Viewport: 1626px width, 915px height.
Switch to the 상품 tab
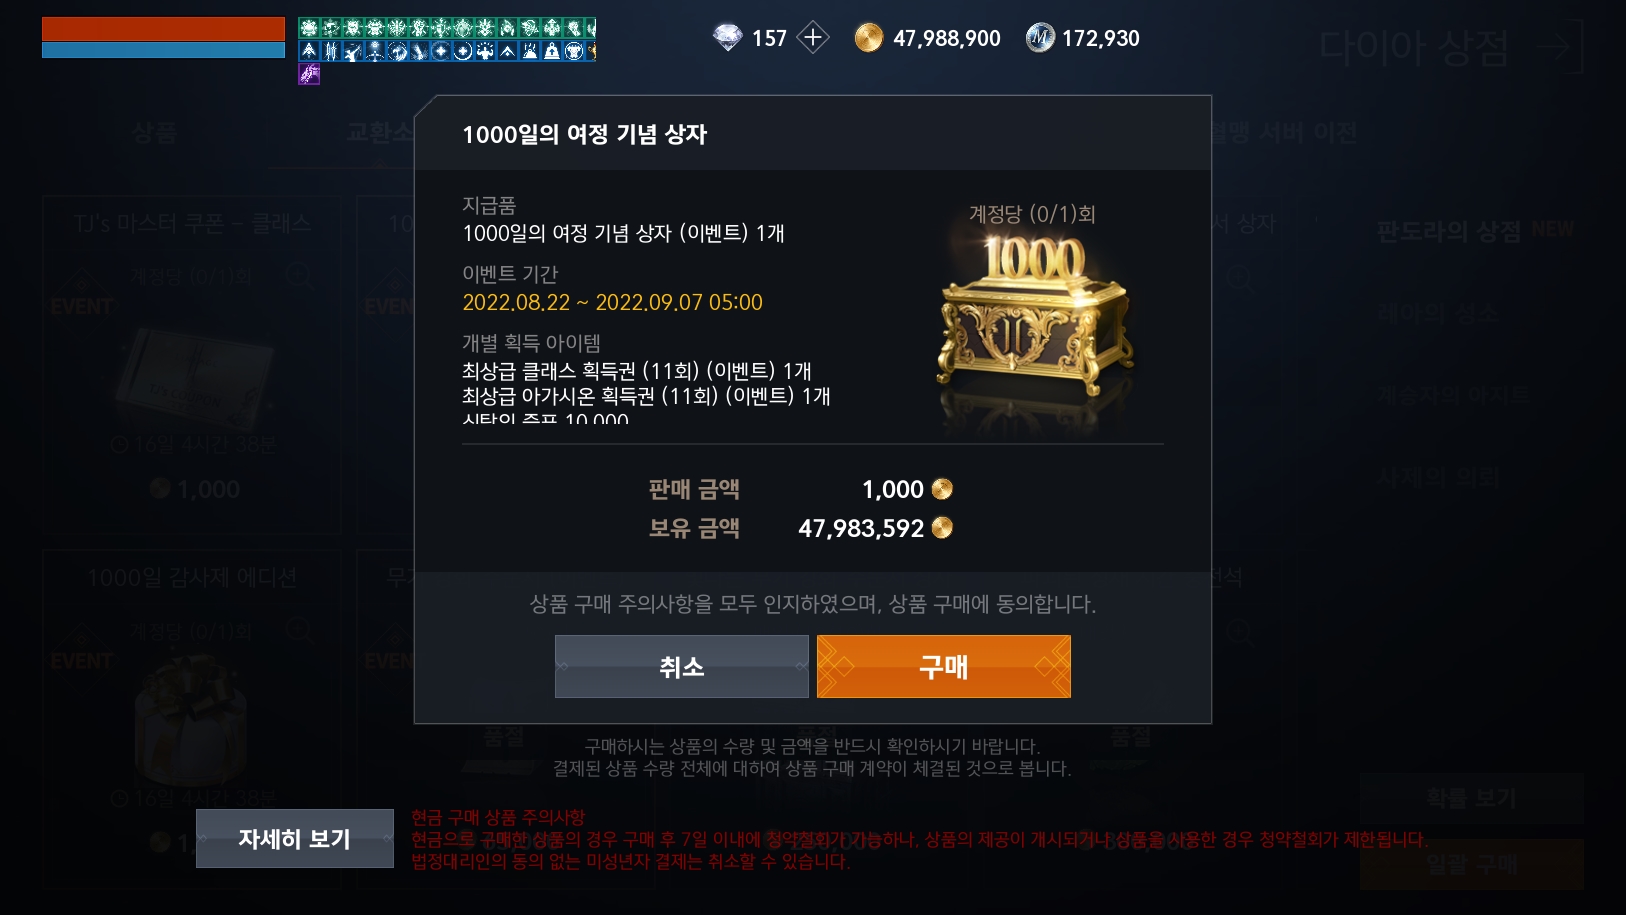pos(153,133)
